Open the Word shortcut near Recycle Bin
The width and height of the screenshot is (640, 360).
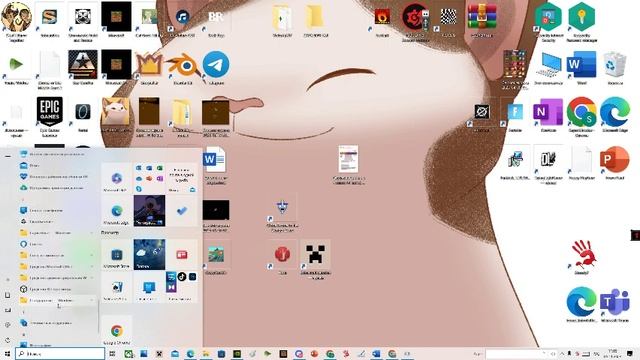[x=581, y=64]
